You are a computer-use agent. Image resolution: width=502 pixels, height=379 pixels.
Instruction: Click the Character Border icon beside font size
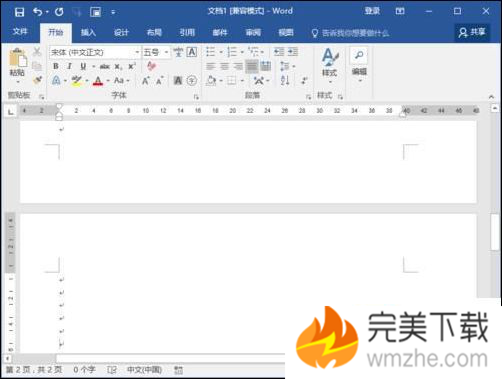(x=192, y=52)
